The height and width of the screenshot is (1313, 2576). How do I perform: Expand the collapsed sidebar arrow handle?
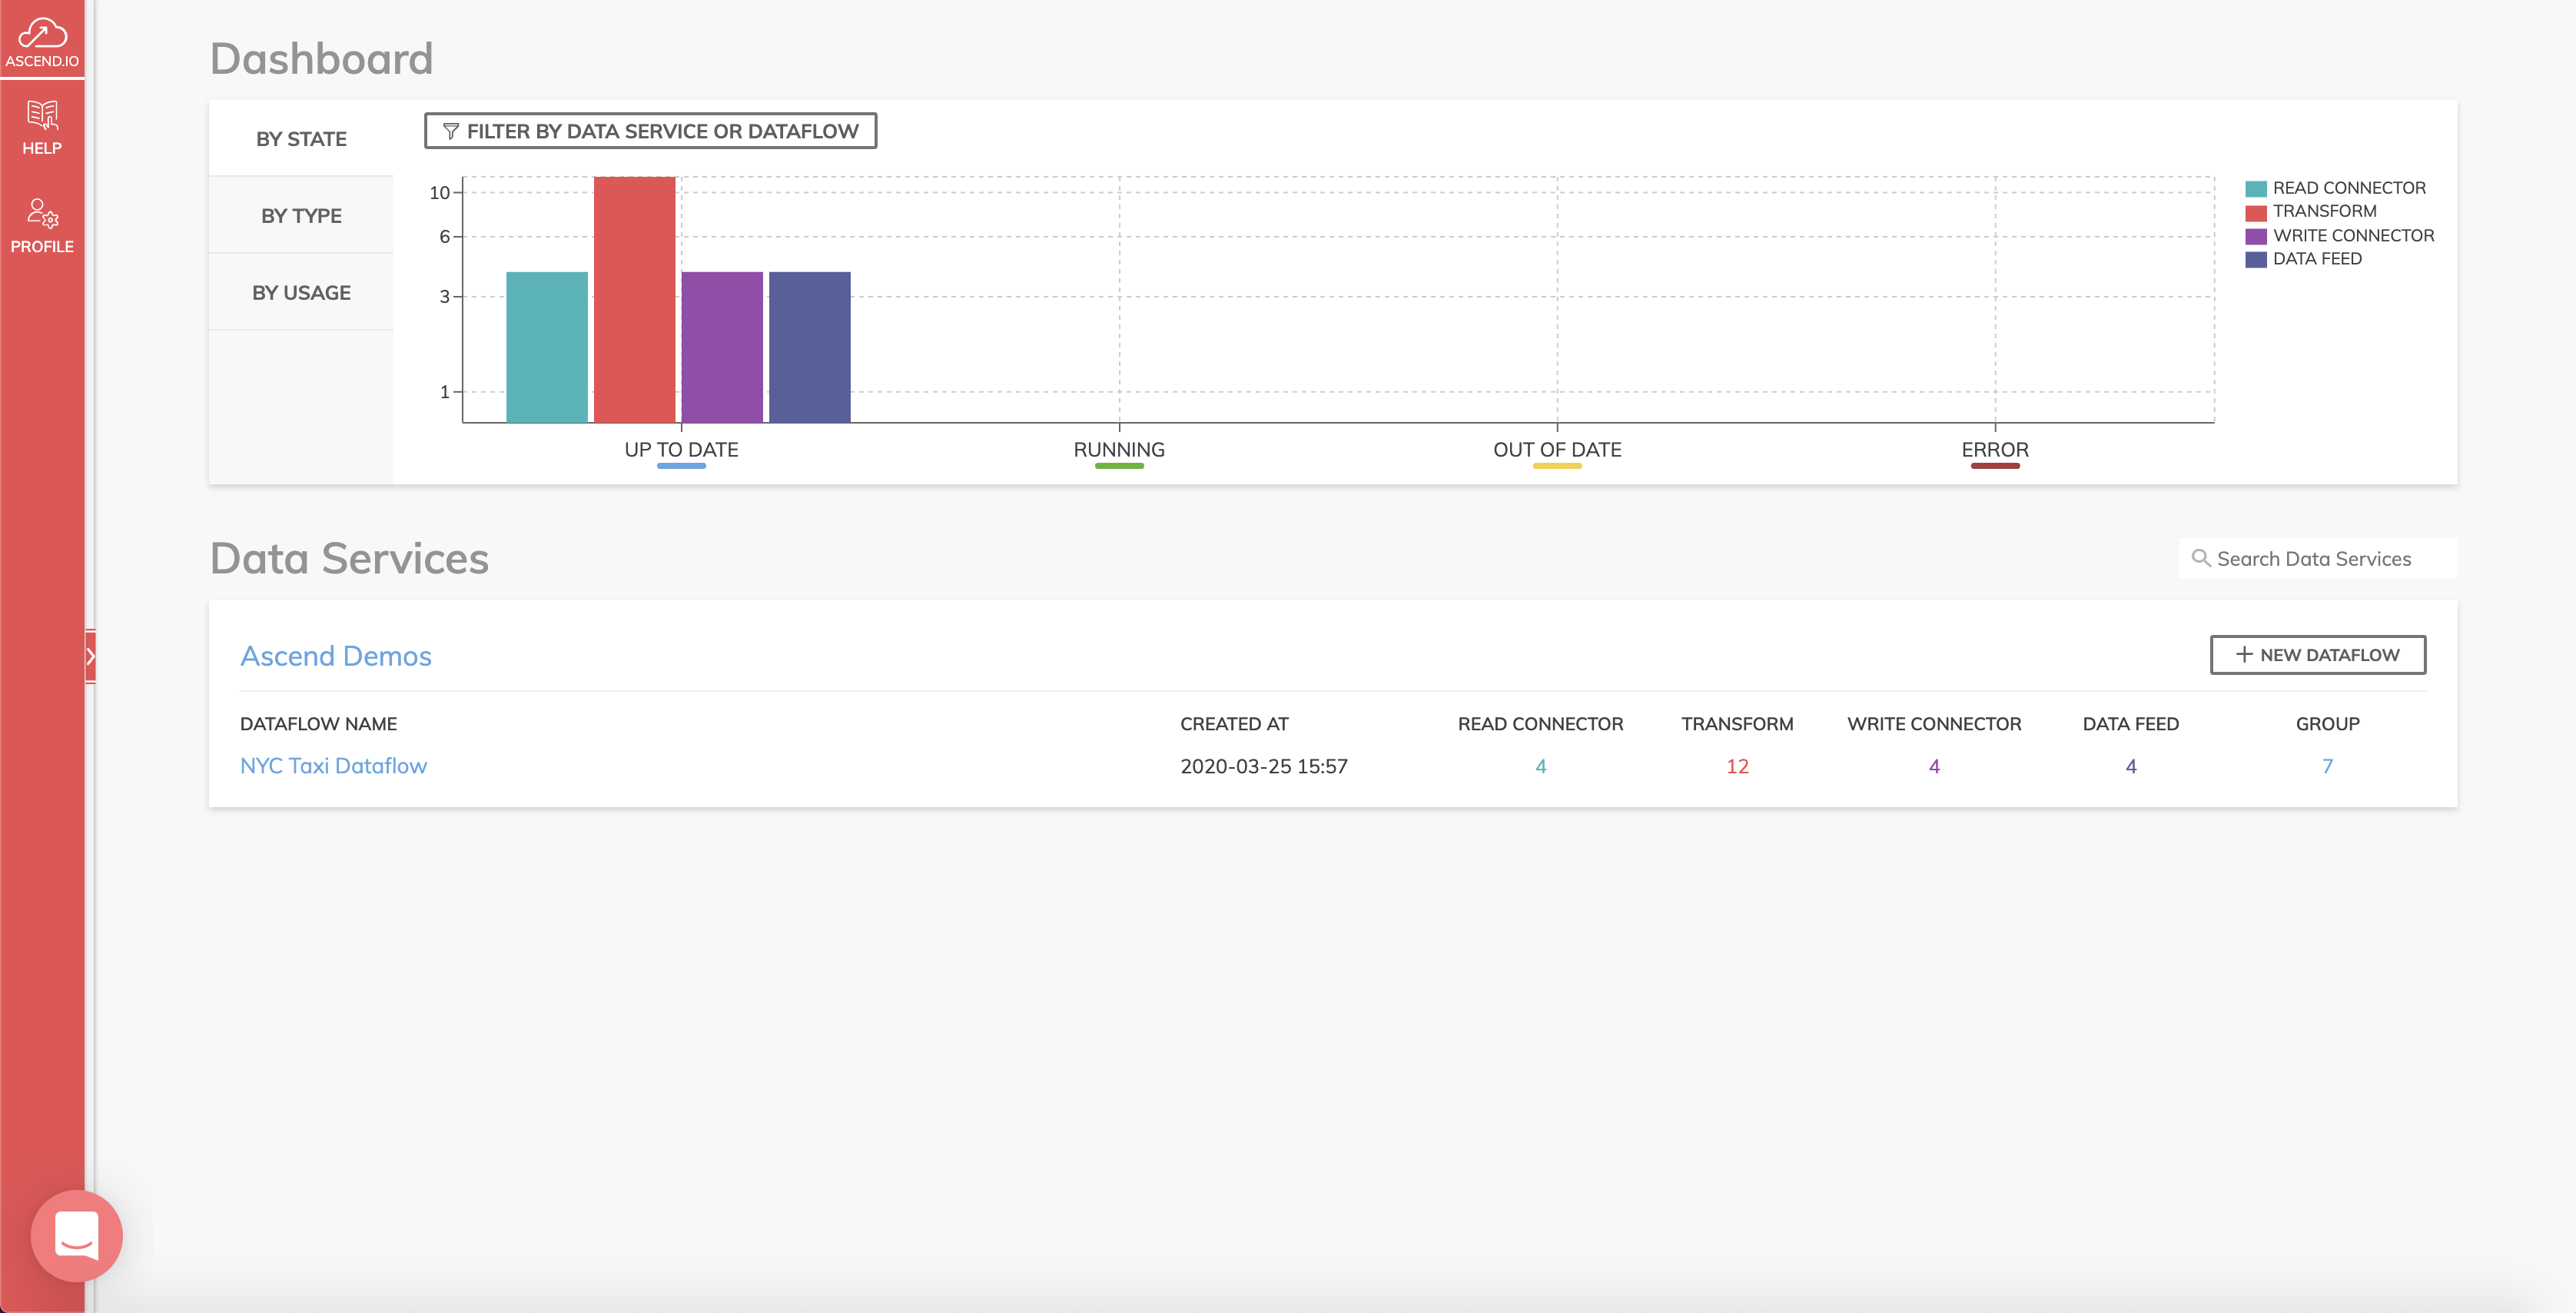click(90, 656)
